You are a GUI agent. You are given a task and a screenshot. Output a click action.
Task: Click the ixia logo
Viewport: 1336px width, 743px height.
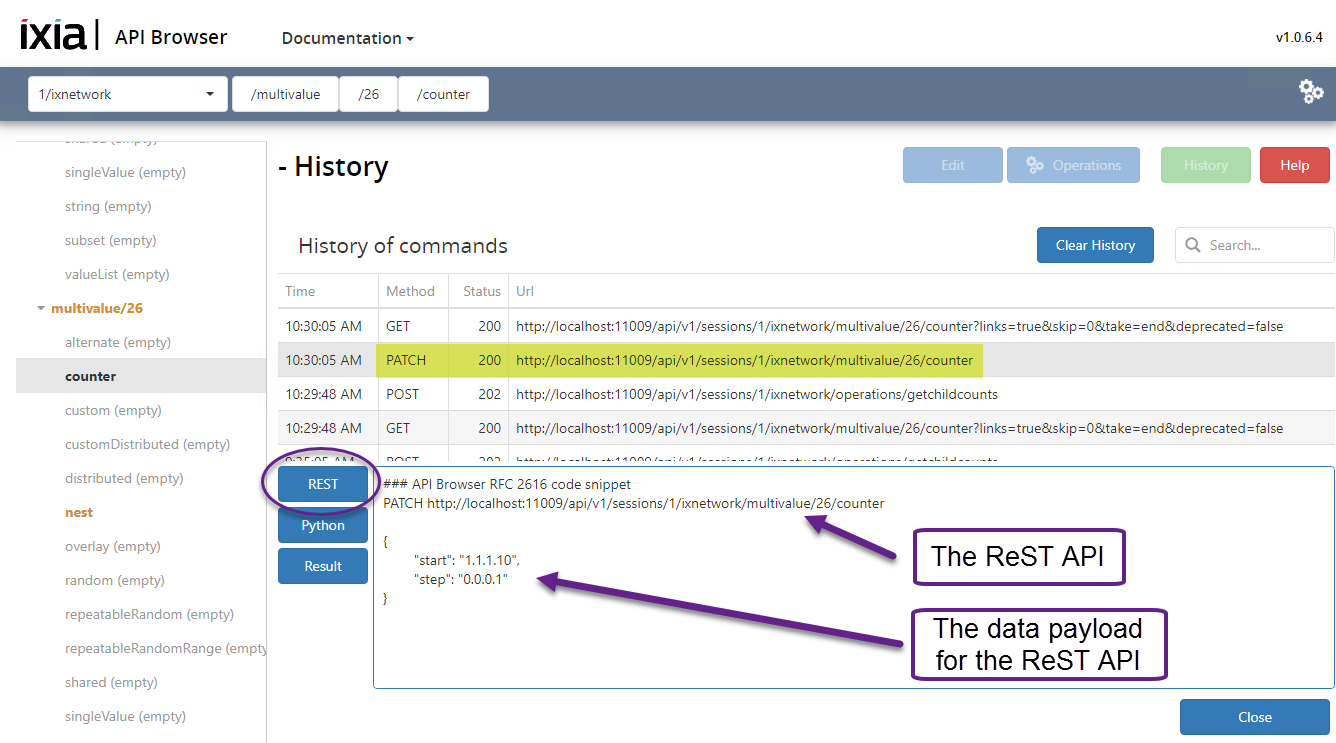[x=53, y=36]
